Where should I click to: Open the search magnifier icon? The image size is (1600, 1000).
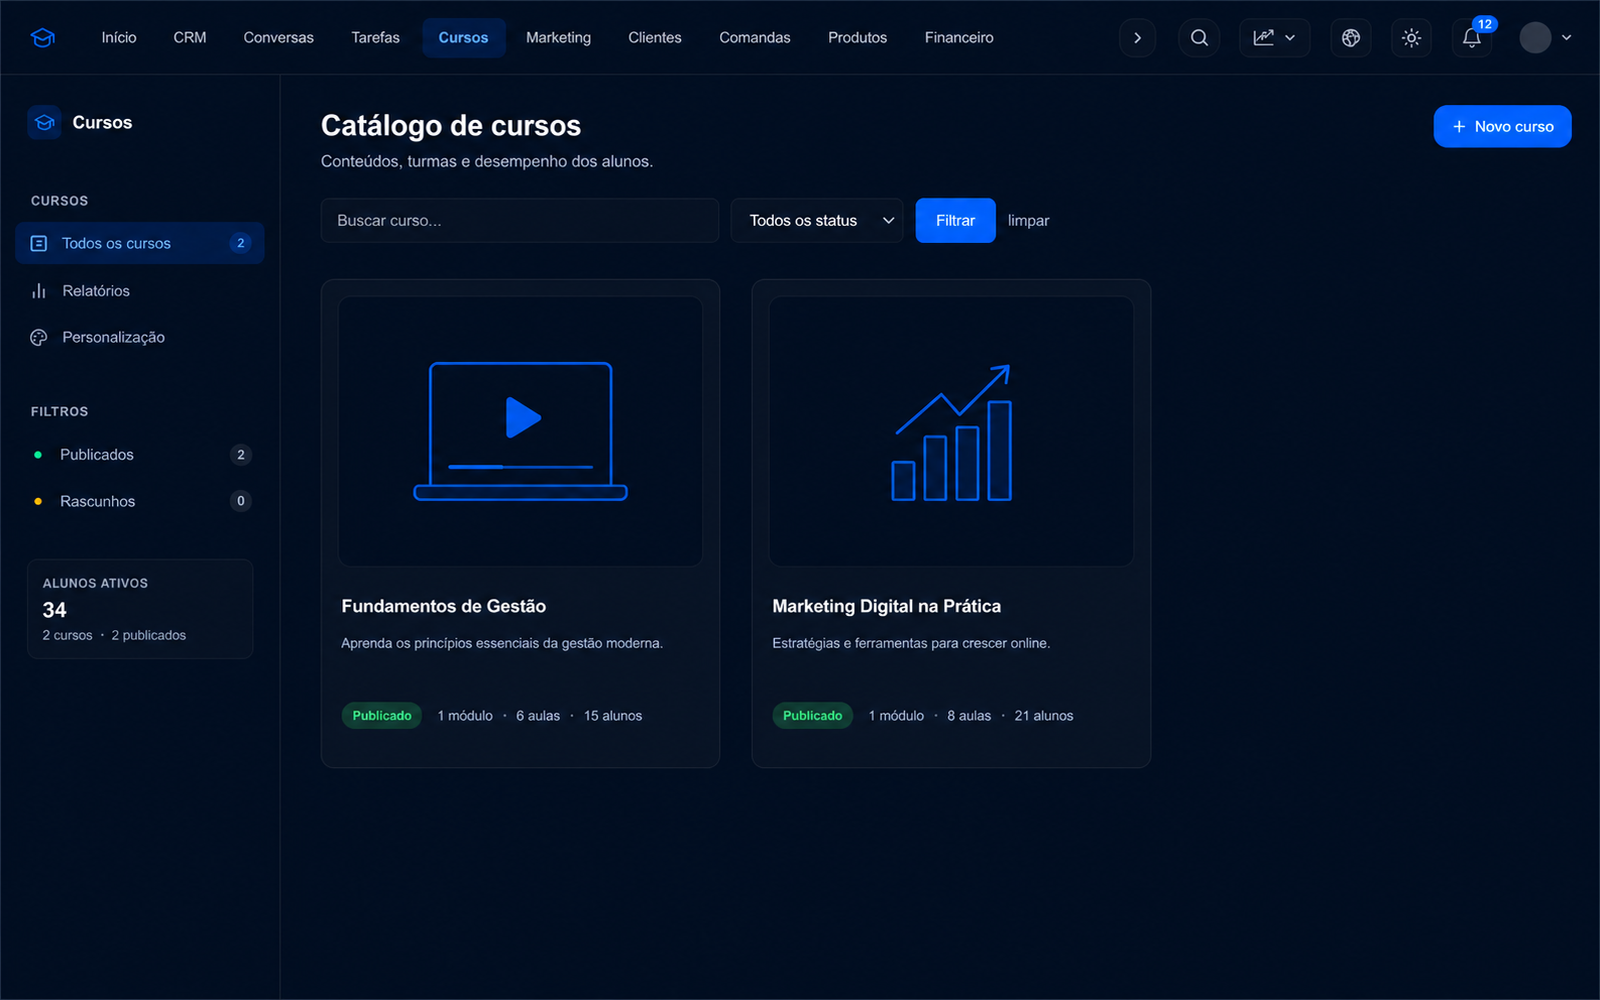tap(1199, 38)
